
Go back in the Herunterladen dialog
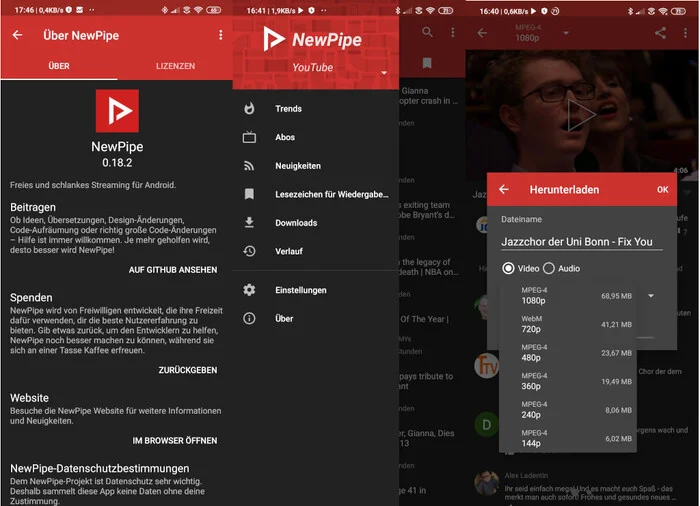[504, 189]
